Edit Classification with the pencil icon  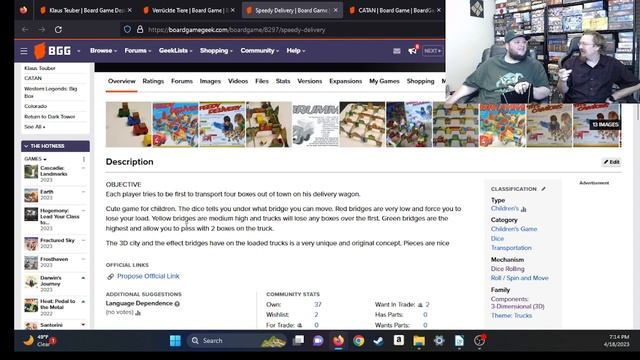pos(543,189)
